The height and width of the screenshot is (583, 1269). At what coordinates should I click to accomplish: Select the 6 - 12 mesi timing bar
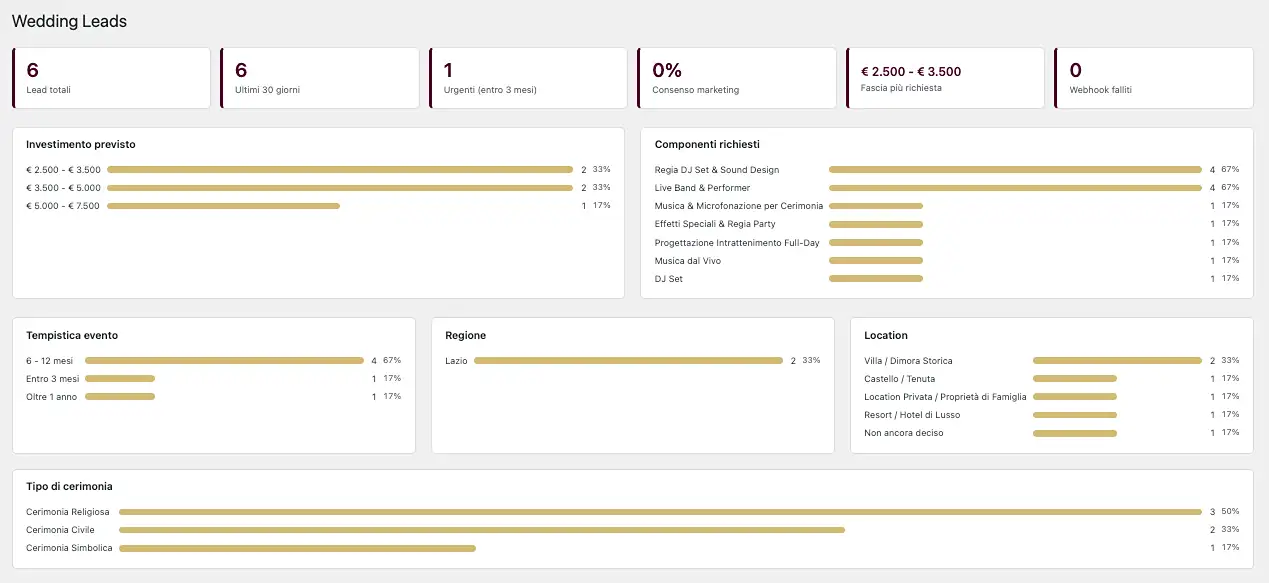224,360
